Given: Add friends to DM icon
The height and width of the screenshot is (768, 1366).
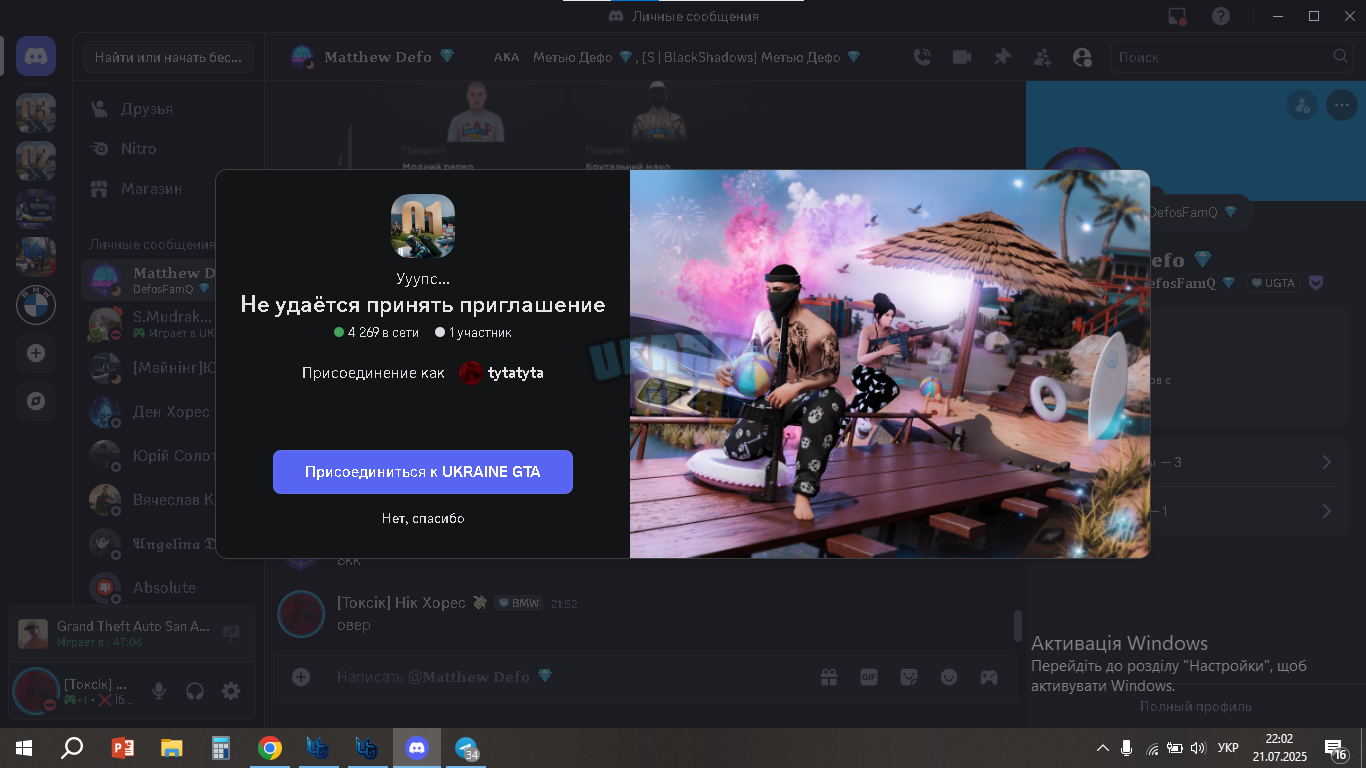Looking at the screenshot, I should pyautogui.click(x=1042, y=57).
